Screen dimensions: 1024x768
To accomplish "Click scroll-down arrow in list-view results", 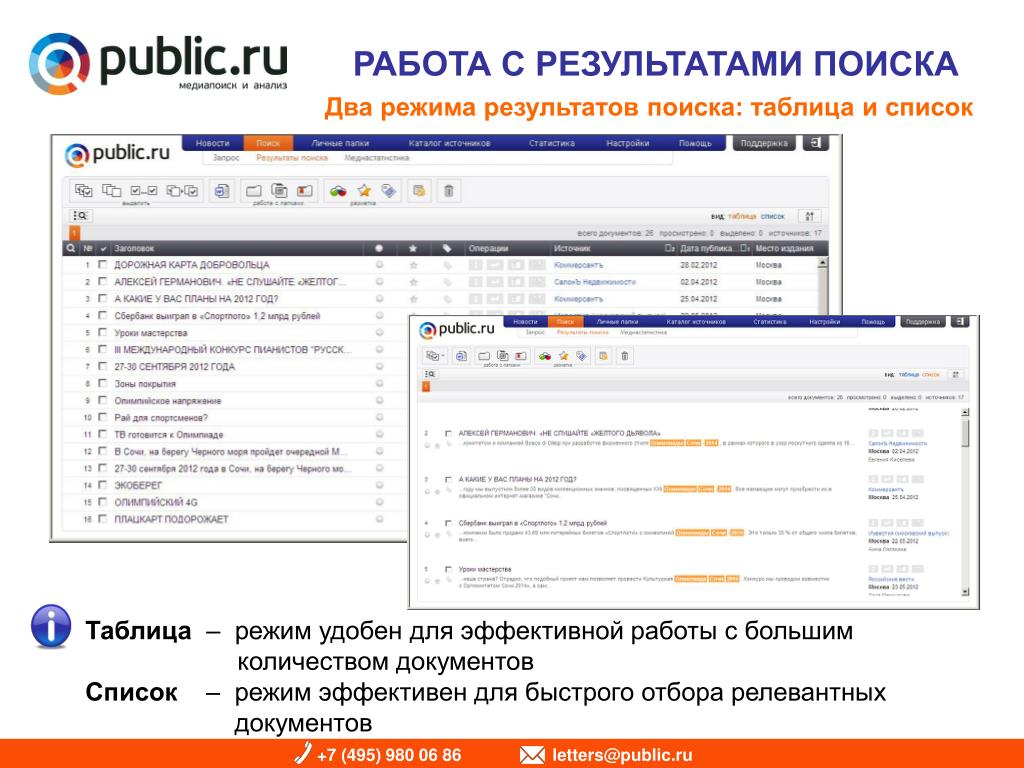I will [965, 592].
